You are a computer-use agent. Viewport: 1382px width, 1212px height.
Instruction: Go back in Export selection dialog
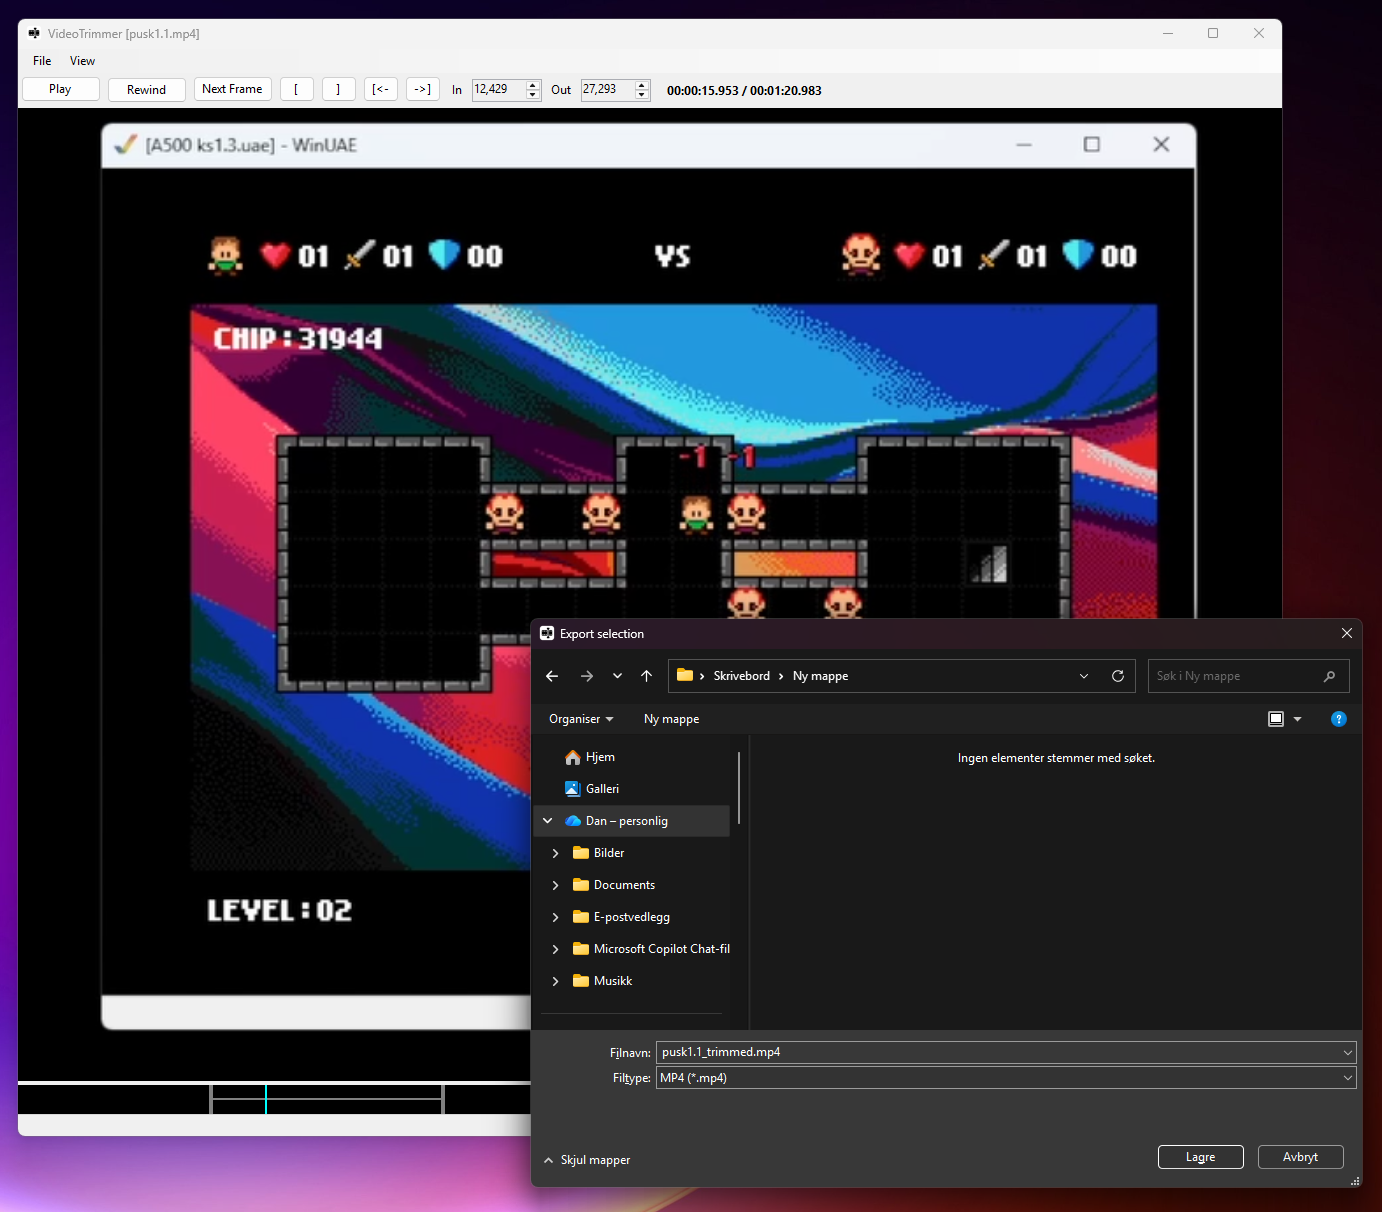(552, 676)
